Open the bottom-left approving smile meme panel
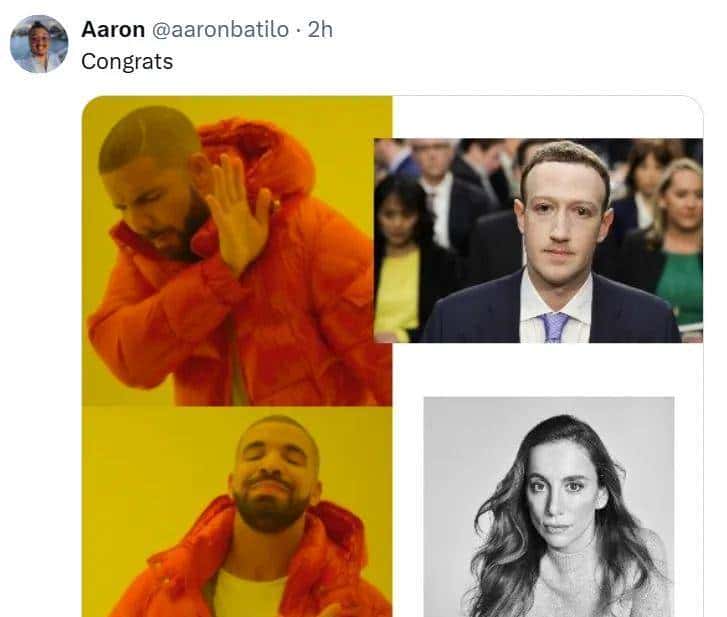The height and width of the screenshot is (617, 727). pyautogui.click(x=237, y=510)
